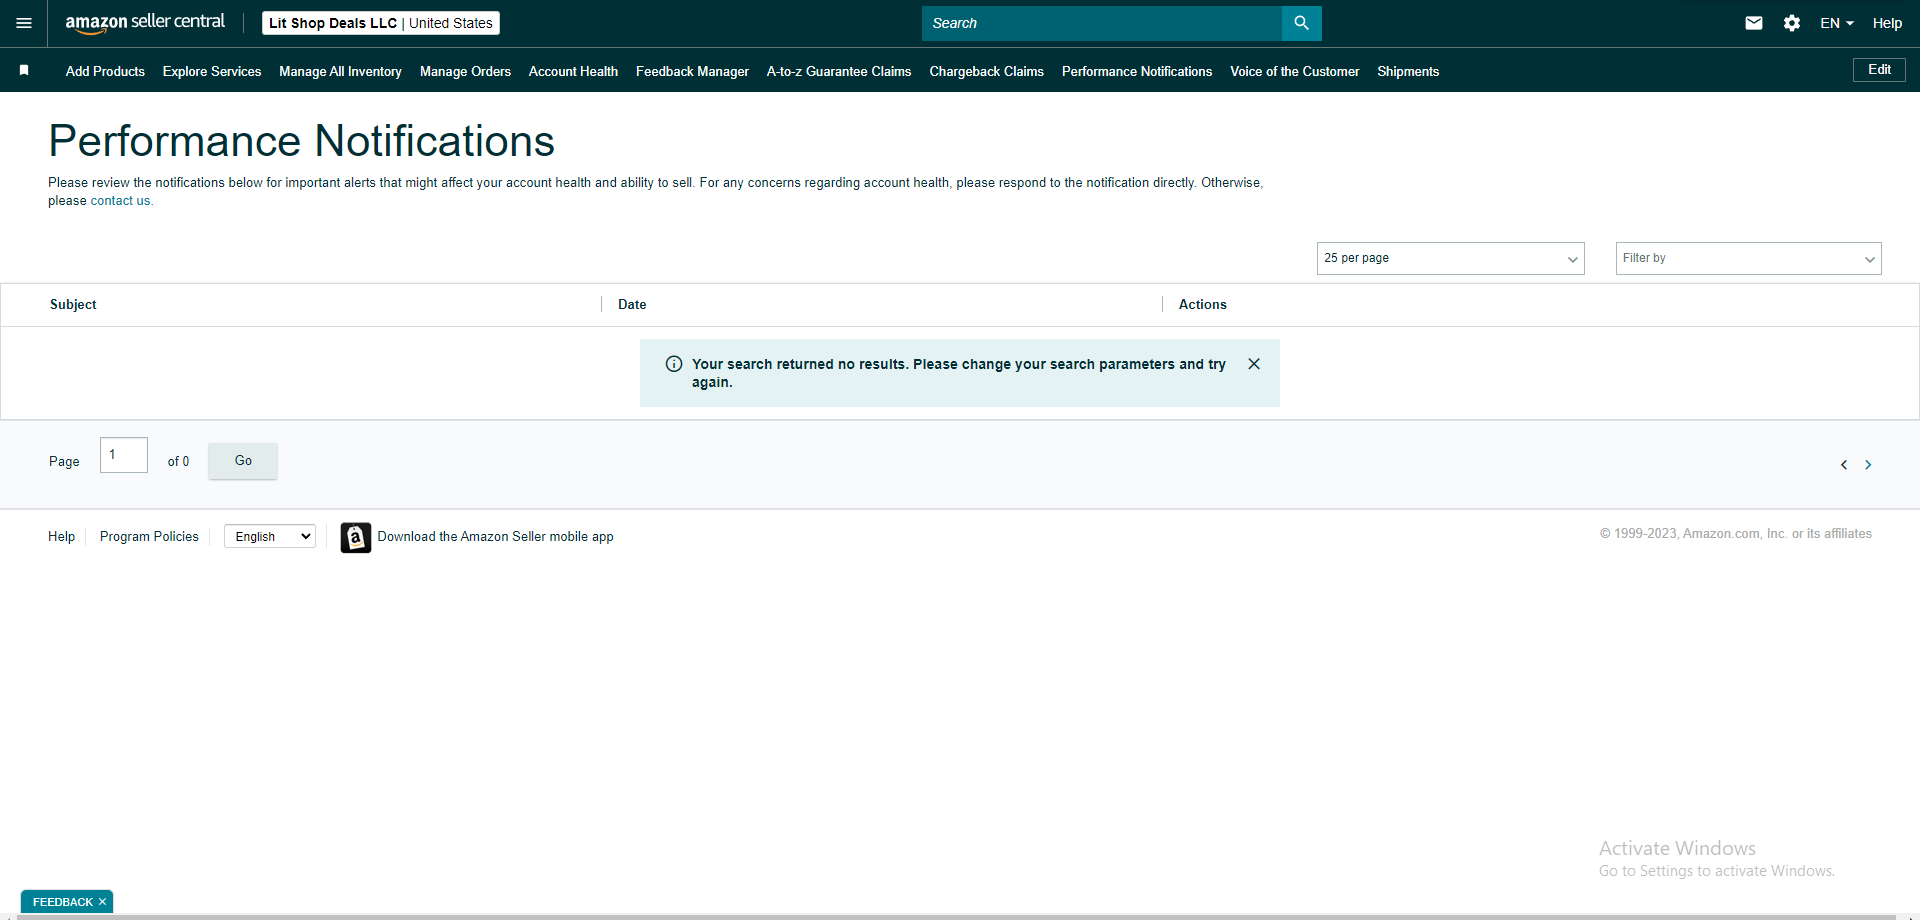Open the messages envelope icon
Viewport: 1920px width, 920px height.
click(x=1754, y=23)
